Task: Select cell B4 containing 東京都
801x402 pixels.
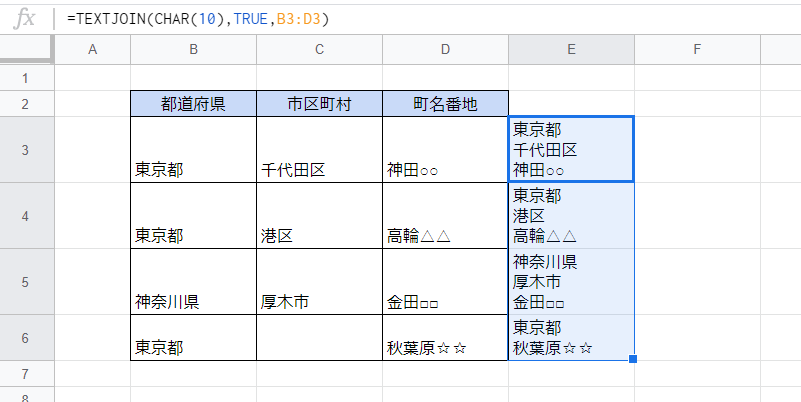Action: coord(194,216)
